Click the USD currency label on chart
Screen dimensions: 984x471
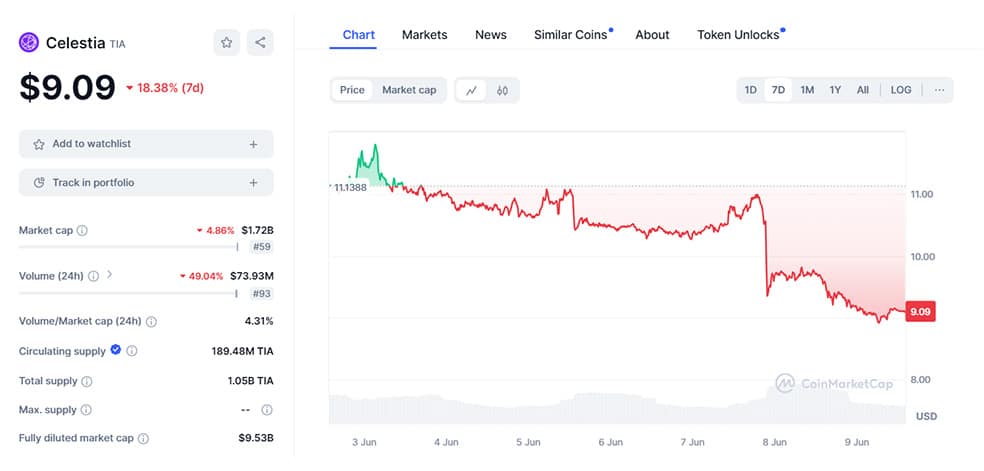coord(926,416)
